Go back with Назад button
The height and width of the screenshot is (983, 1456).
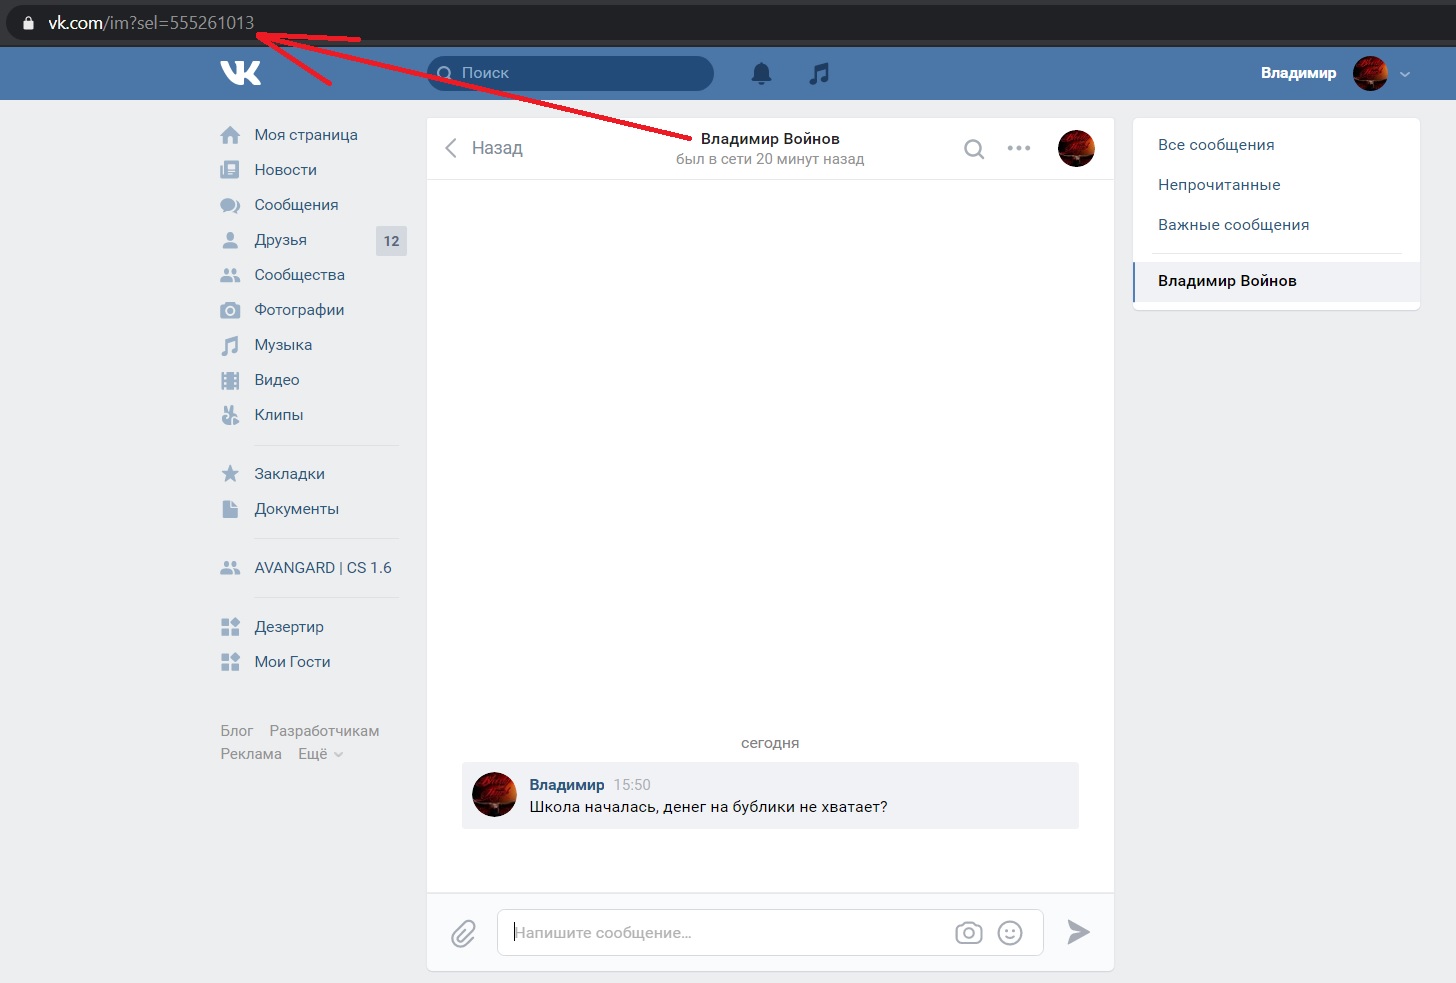(484, 148)
